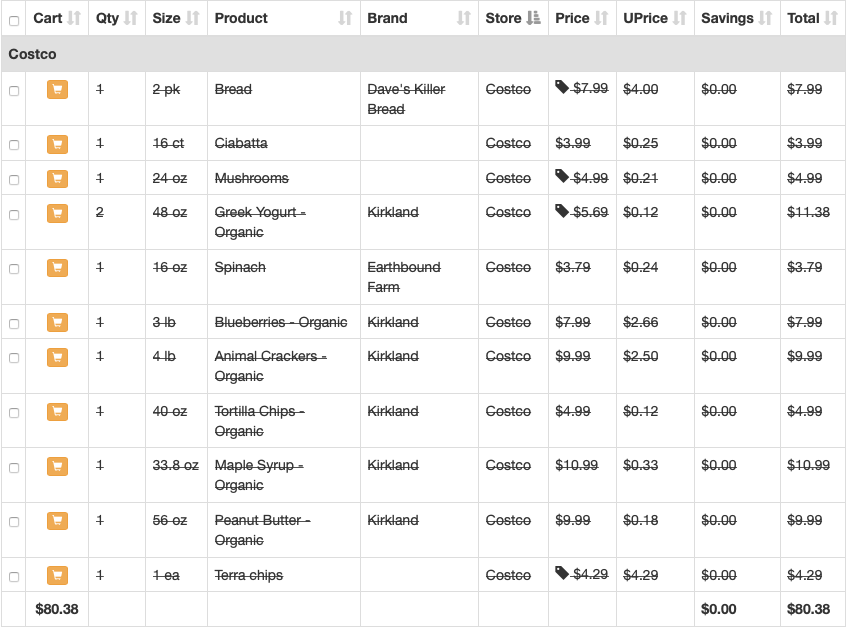Click the price tag icon for Mushrooms price
848x627 pixels.
point(562,177)
